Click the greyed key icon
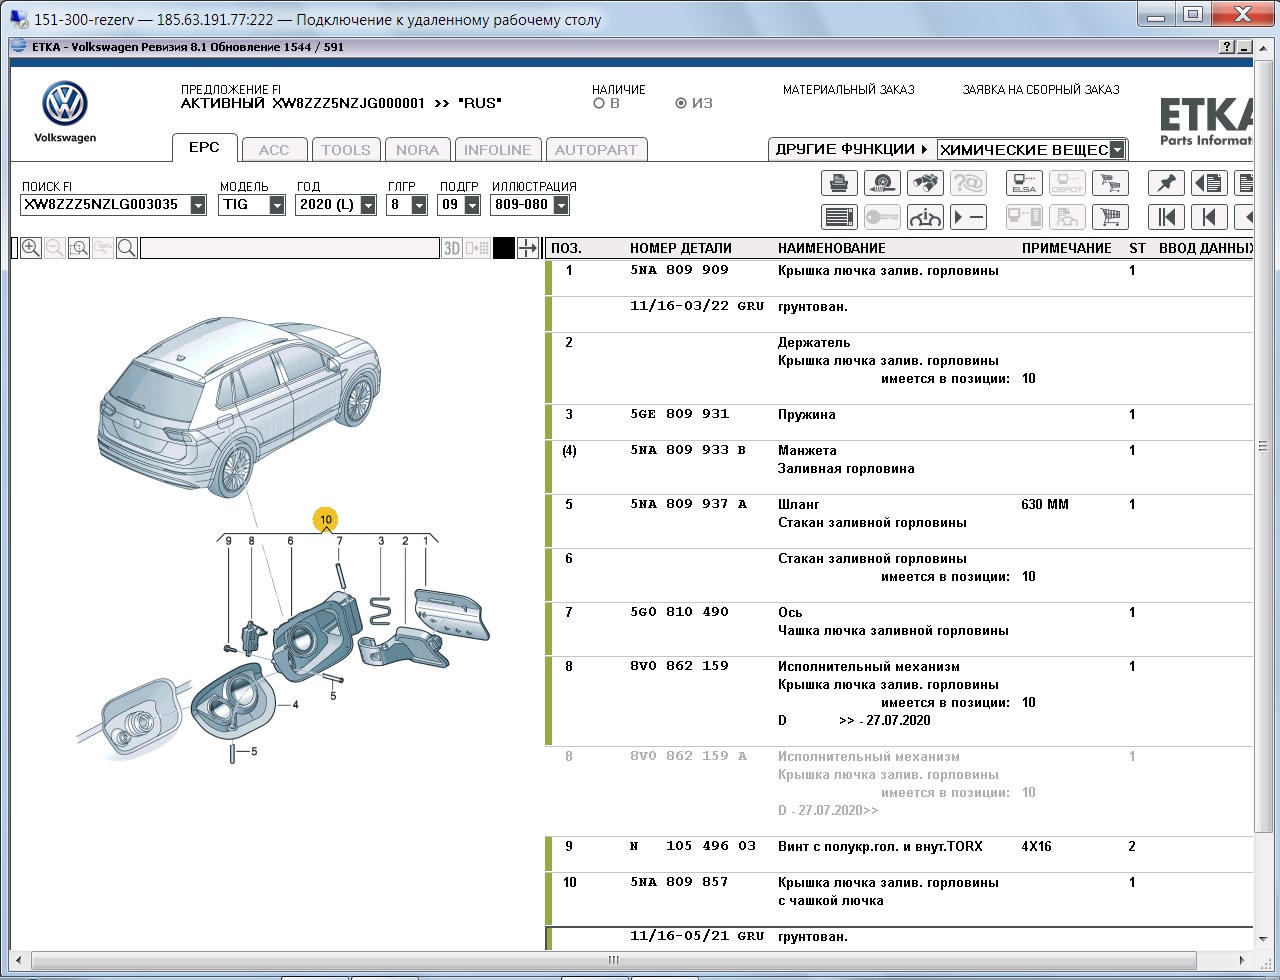 882,217
